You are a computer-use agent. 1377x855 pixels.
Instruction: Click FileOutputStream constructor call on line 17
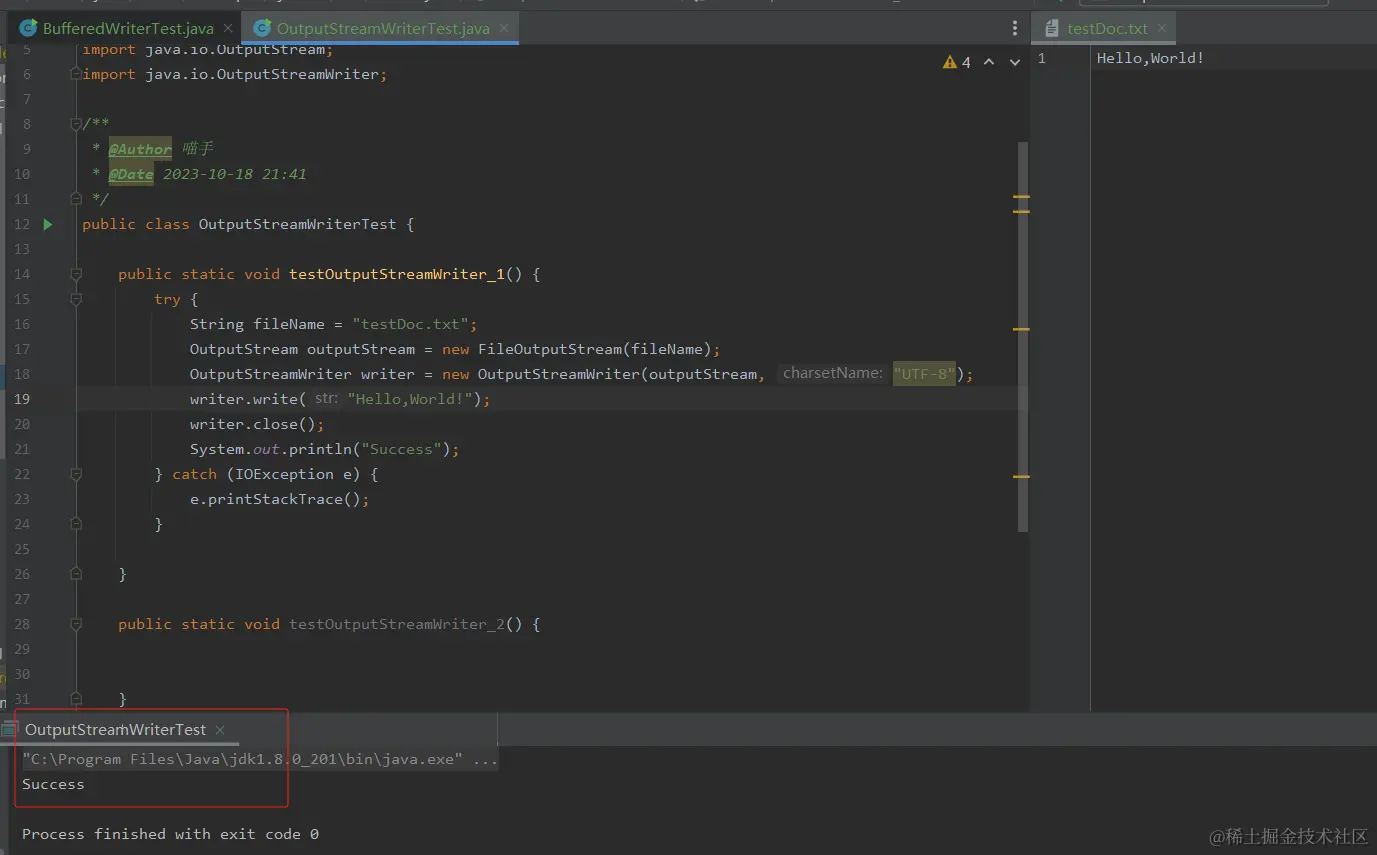coord(581,349)
